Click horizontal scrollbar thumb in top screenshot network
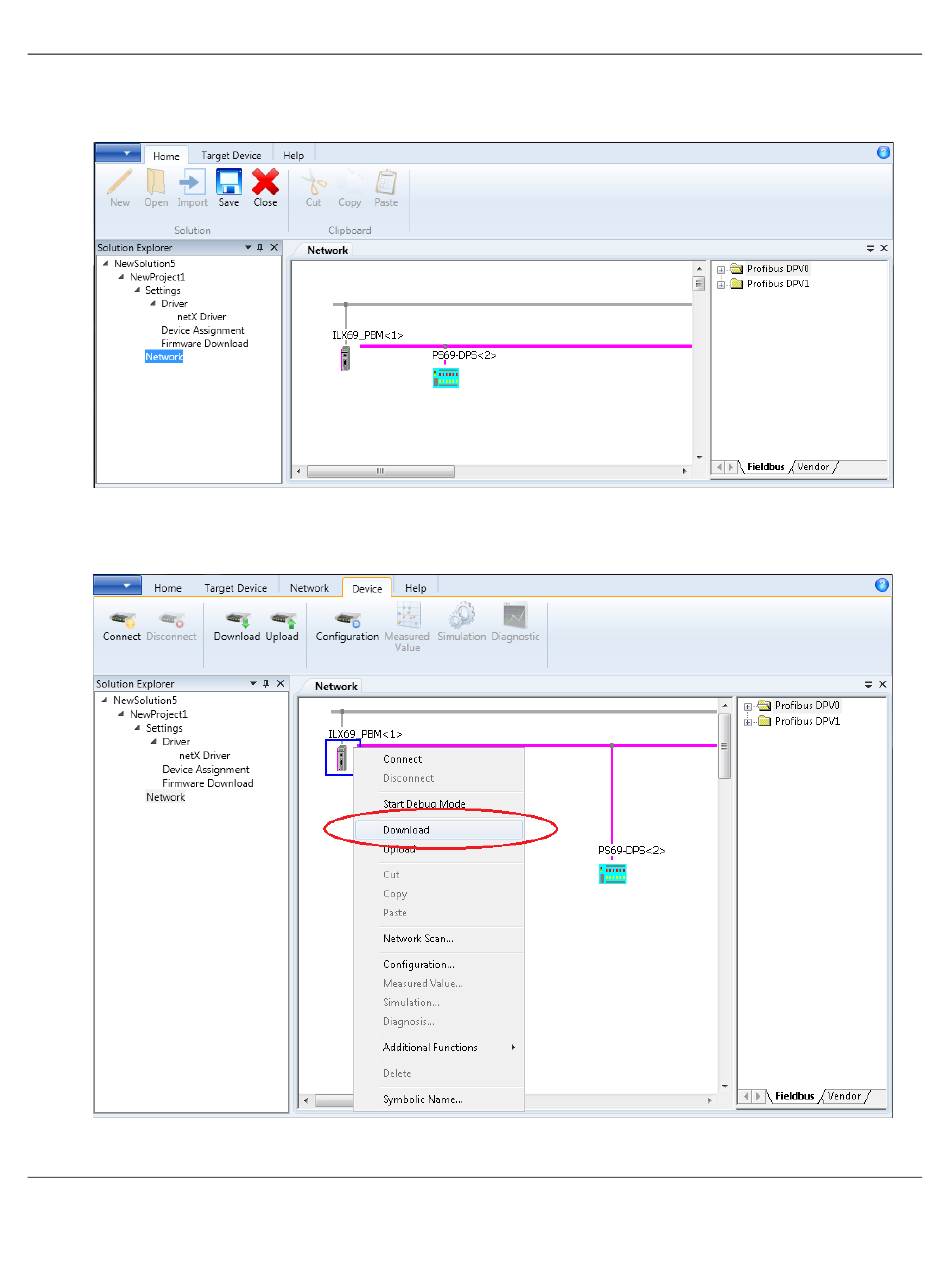 pyautogui.click(x=380, y=471)
